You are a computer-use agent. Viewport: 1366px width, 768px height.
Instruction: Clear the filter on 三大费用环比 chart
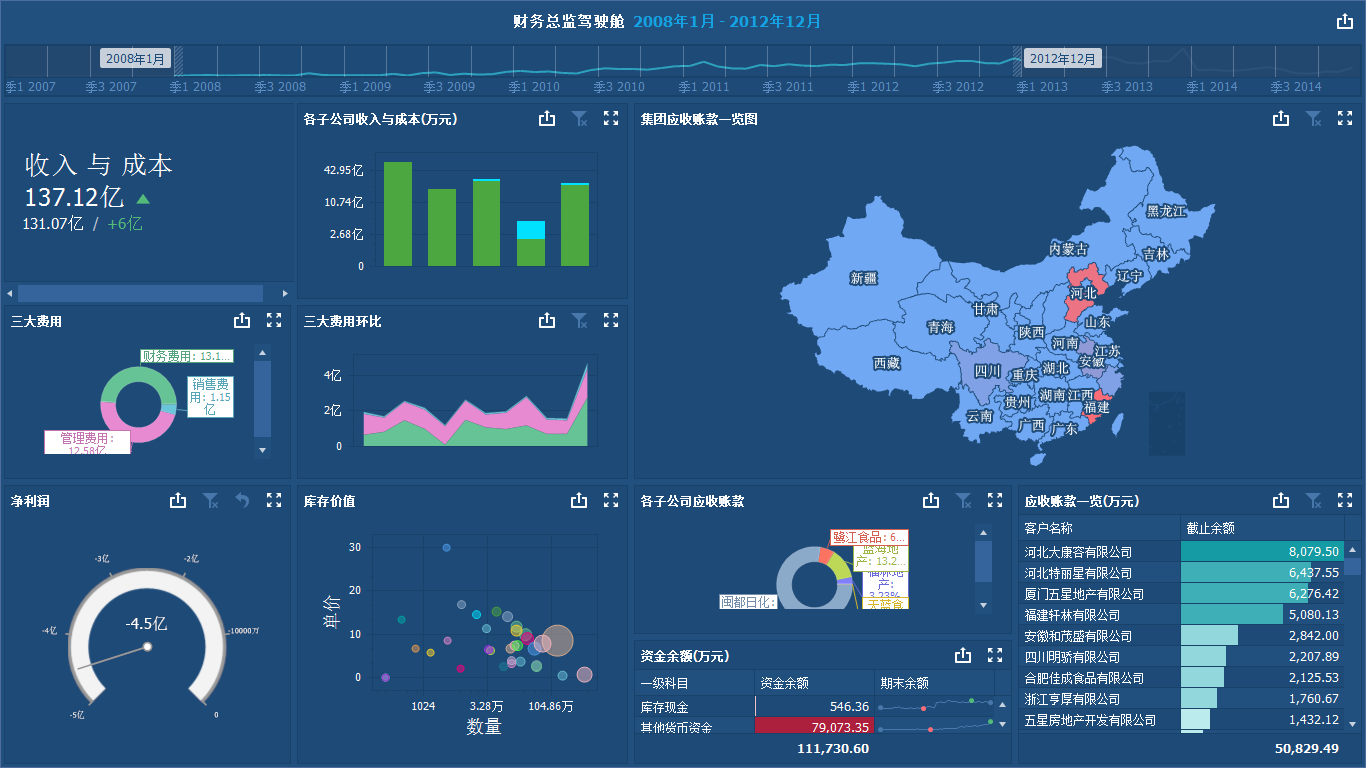click(579, 320)
